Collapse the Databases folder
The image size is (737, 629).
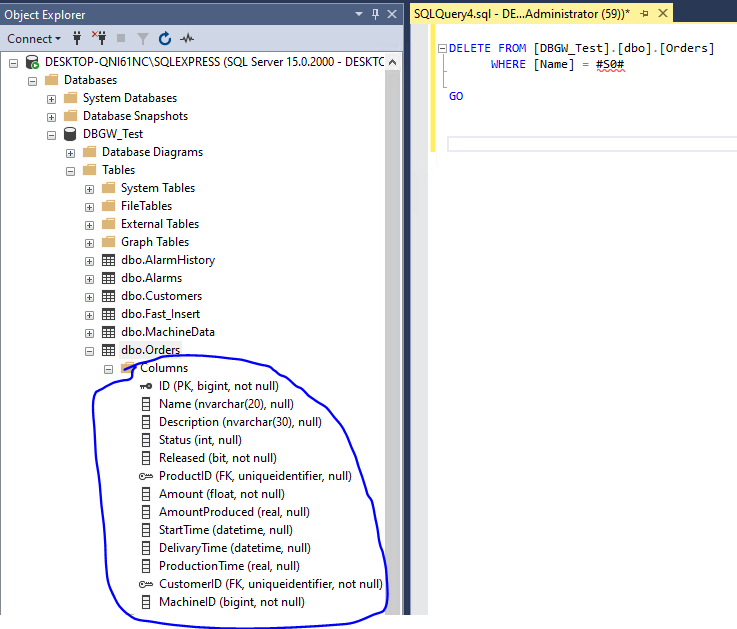(x=32, y=81)
